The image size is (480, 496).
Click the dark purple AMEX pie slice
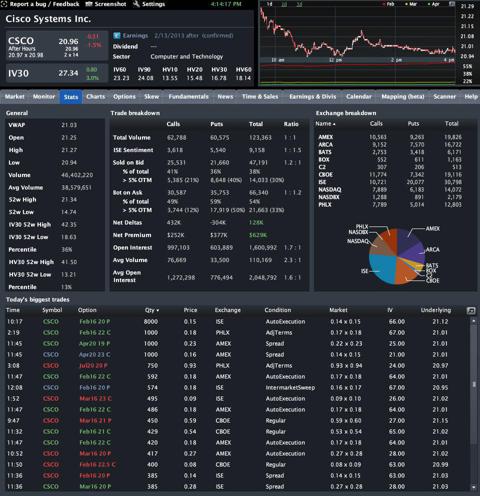(406, 240)
